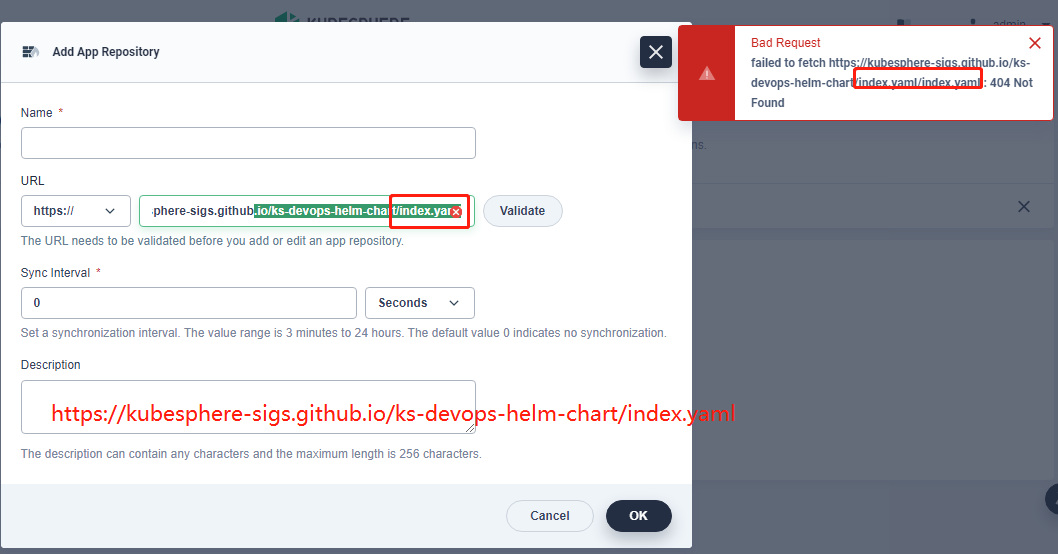The image size is (1058, 554).
Task: Open the Seconds unit dropdown
Action: pos(420,303)
